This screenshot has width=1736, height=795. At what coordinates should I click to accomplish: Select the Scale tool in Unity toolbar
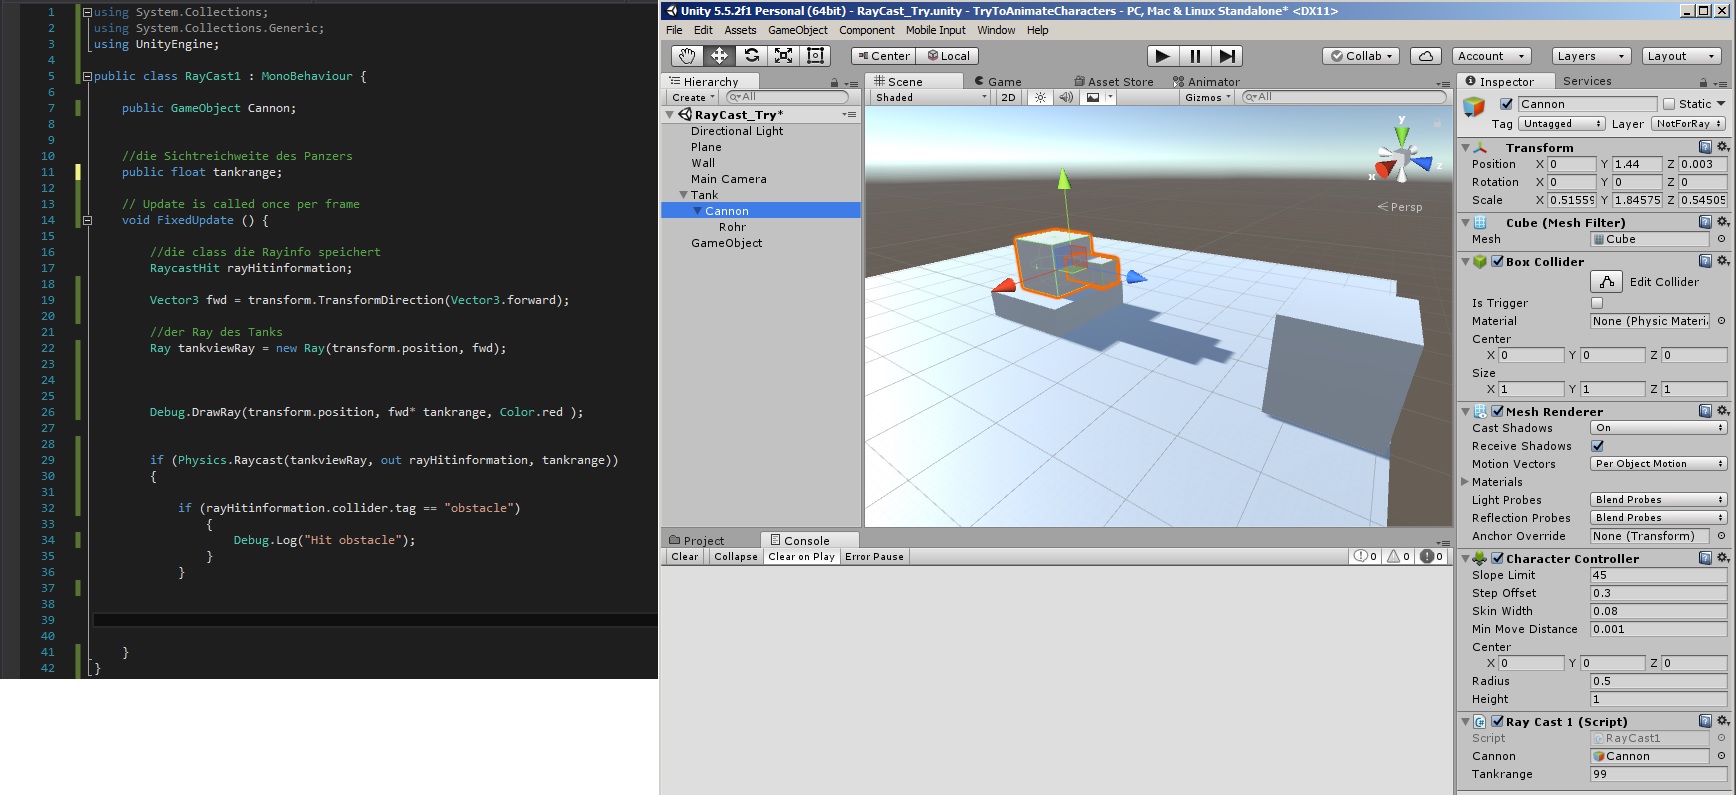click(x=783, y=56)
